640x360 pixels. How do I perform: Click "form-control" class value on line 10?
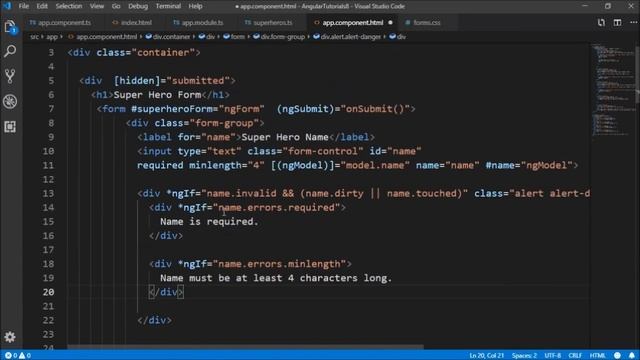coord(322,151)
